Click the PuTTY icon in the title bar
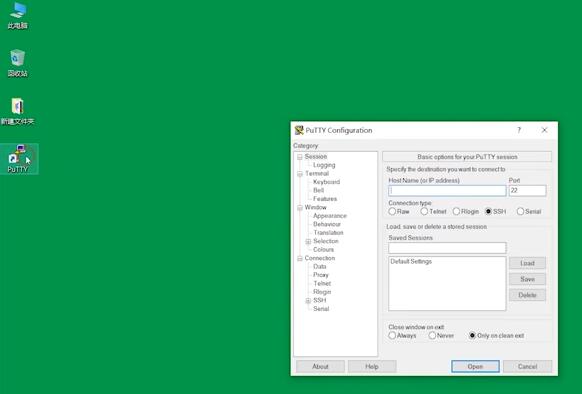Viewport: 582px width, 394px height. pos(299,130)
